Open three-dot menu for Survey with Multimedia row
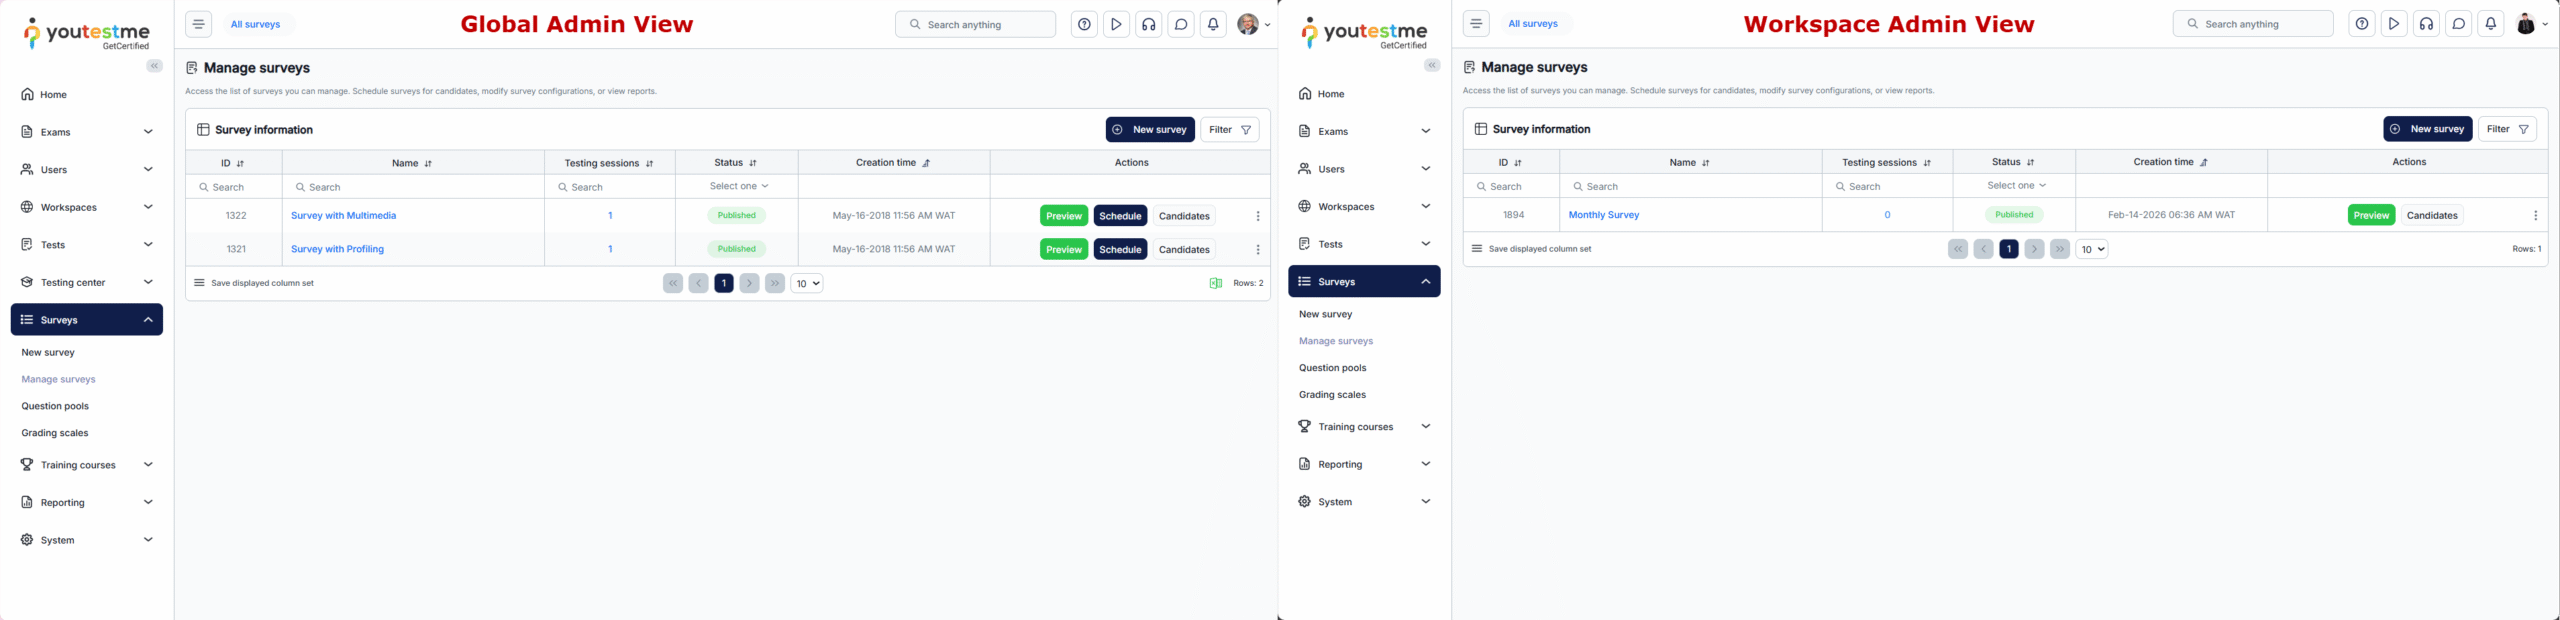Viewport: 2560px width, 620px height. click(1257, 216)
